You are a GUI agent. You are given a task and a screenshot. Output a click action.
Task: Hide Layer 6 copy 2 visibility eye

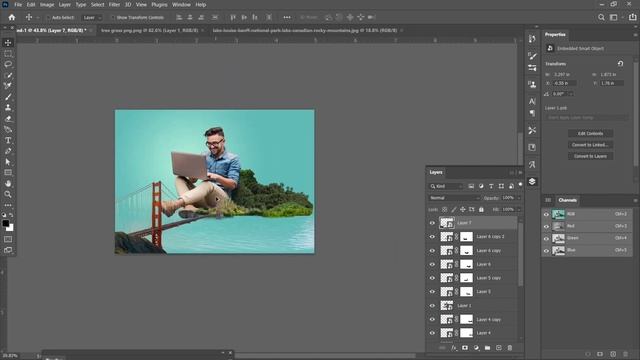click(x=432, y=237)
